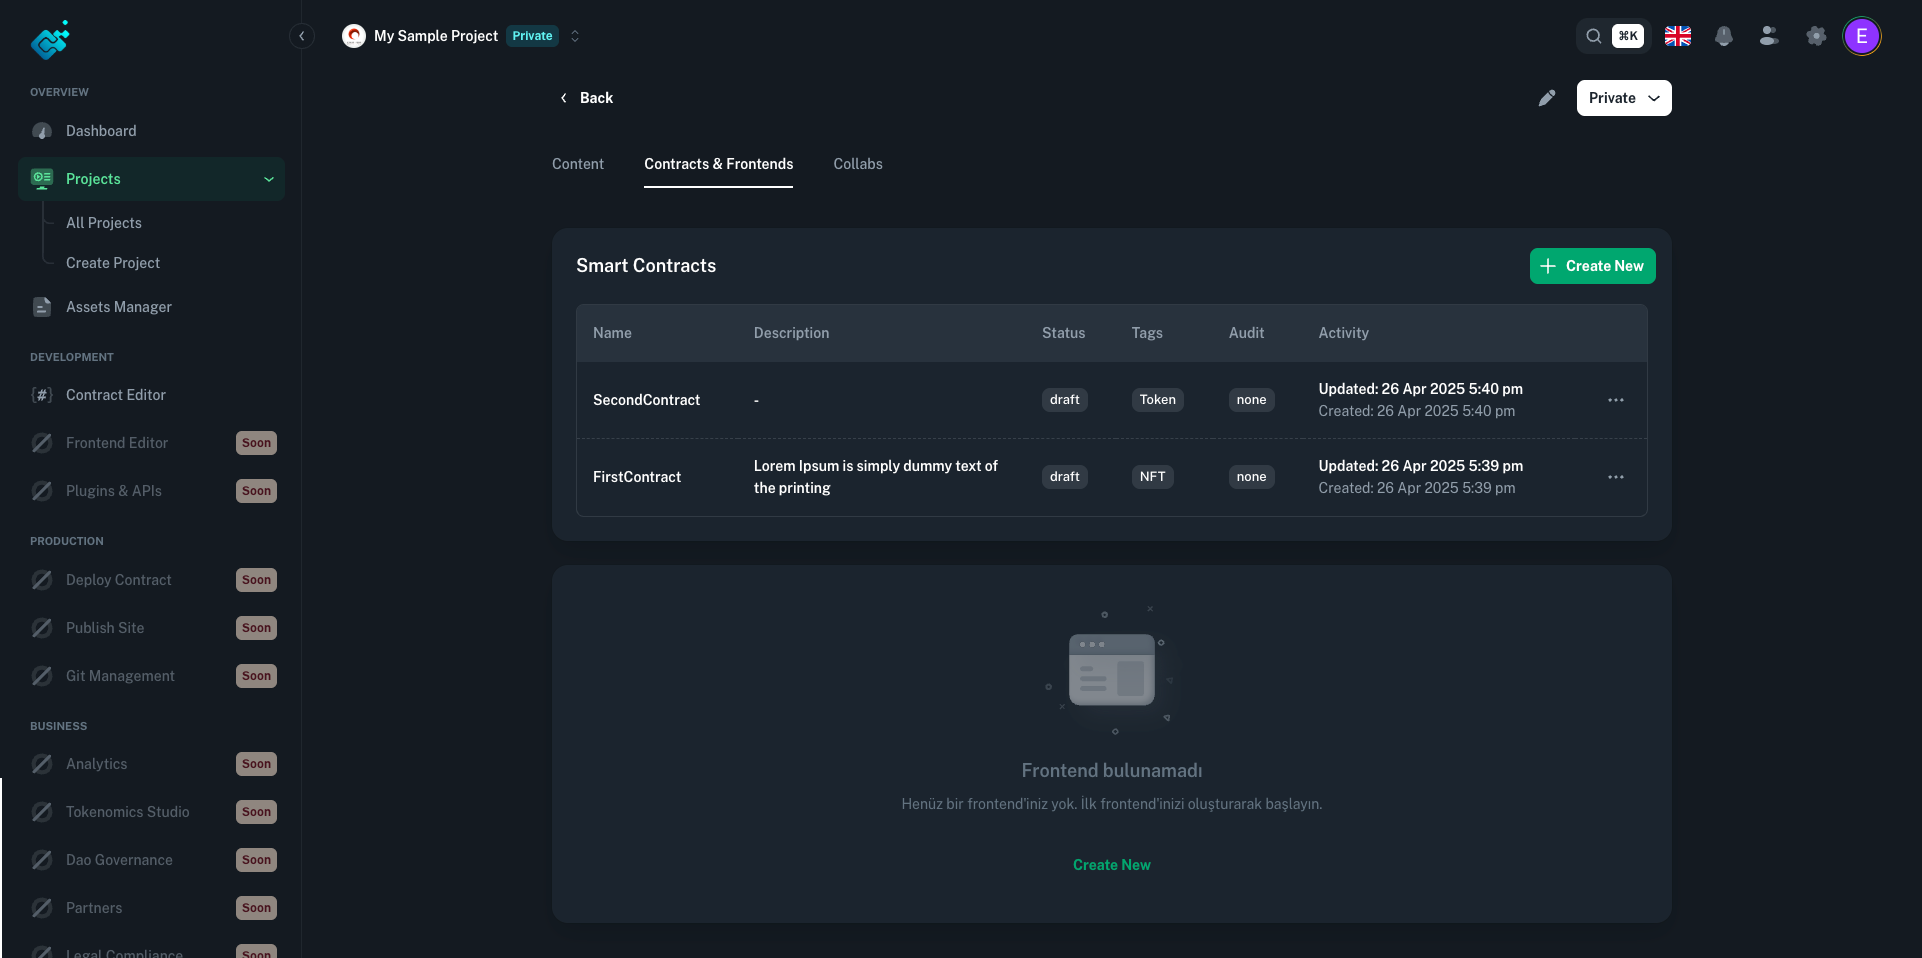Open Create Project in the sidebar

coord(113,263)
